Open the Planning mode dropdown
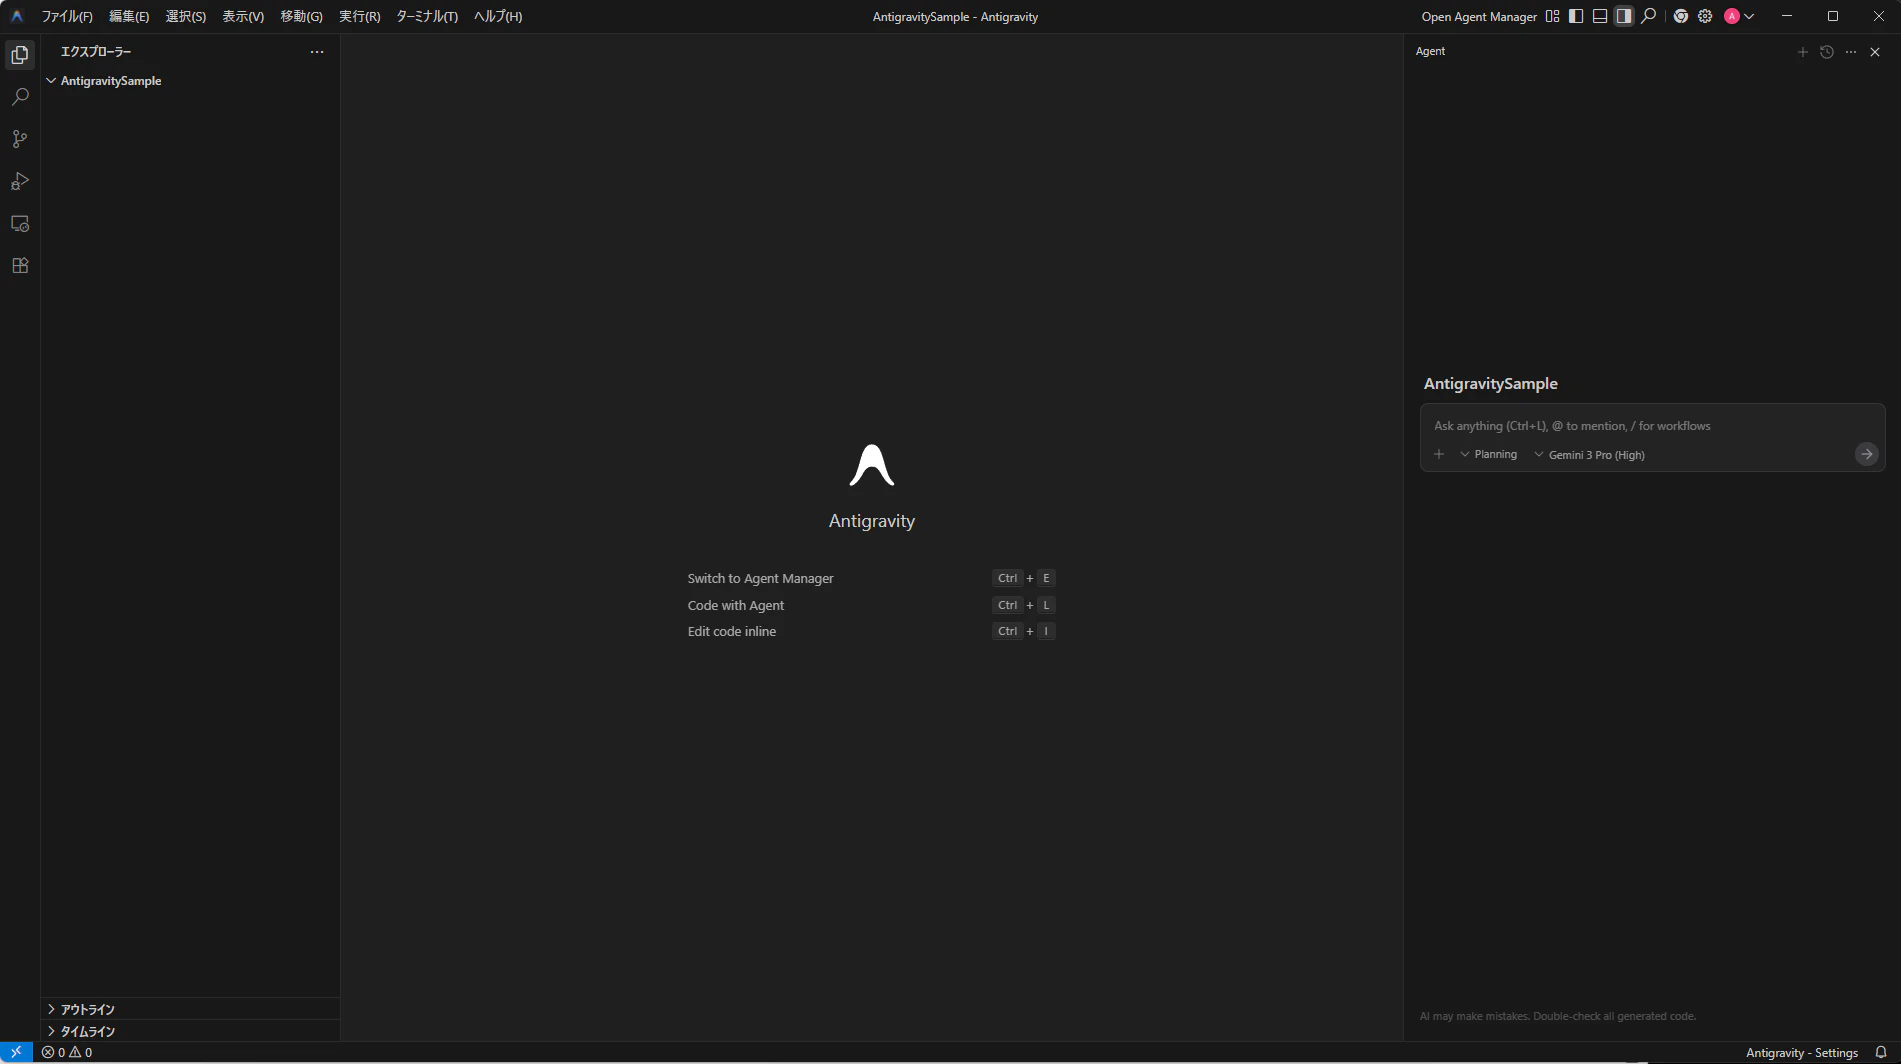Screen dimensions: 1901x1064 [1489, 454]
